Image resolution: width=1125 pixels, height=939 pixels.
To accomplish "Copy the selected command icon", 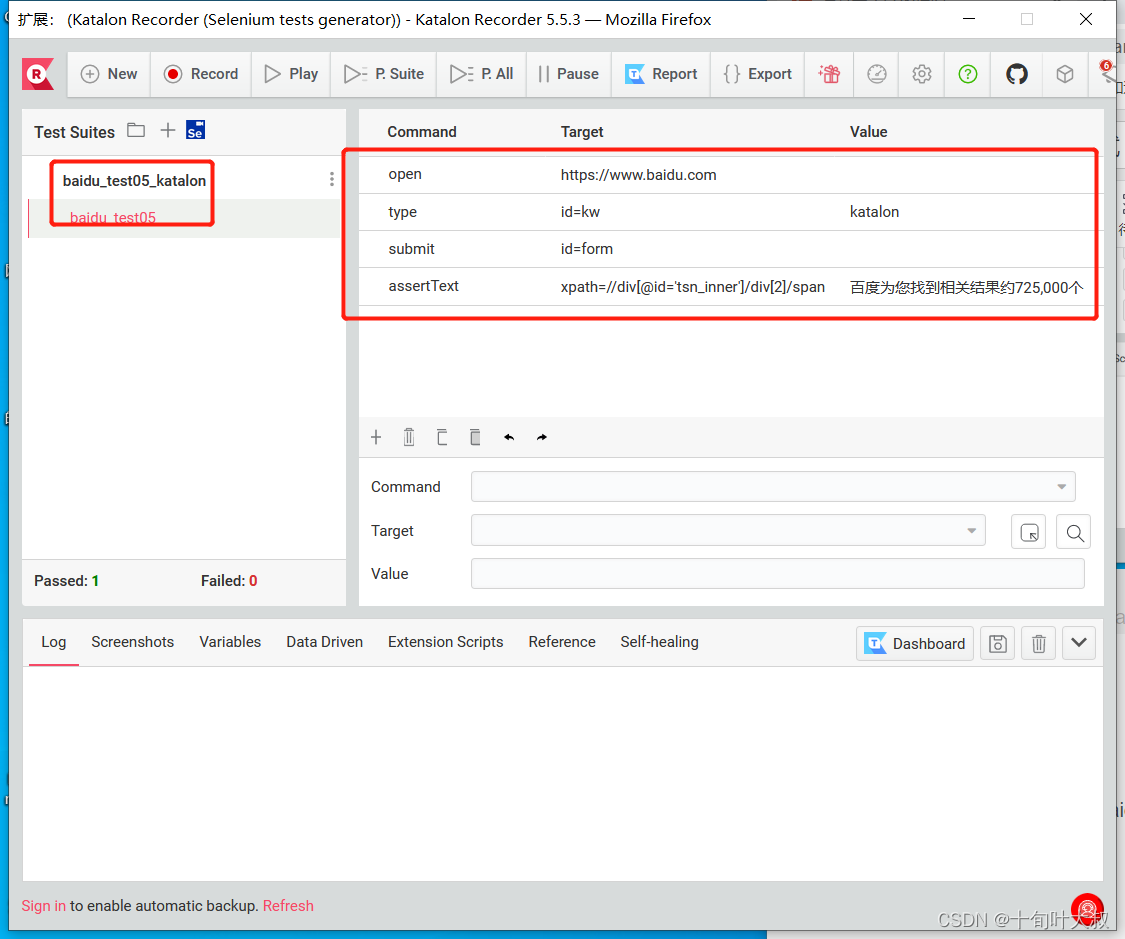I will pyautogui.click(x=442, y=438).
